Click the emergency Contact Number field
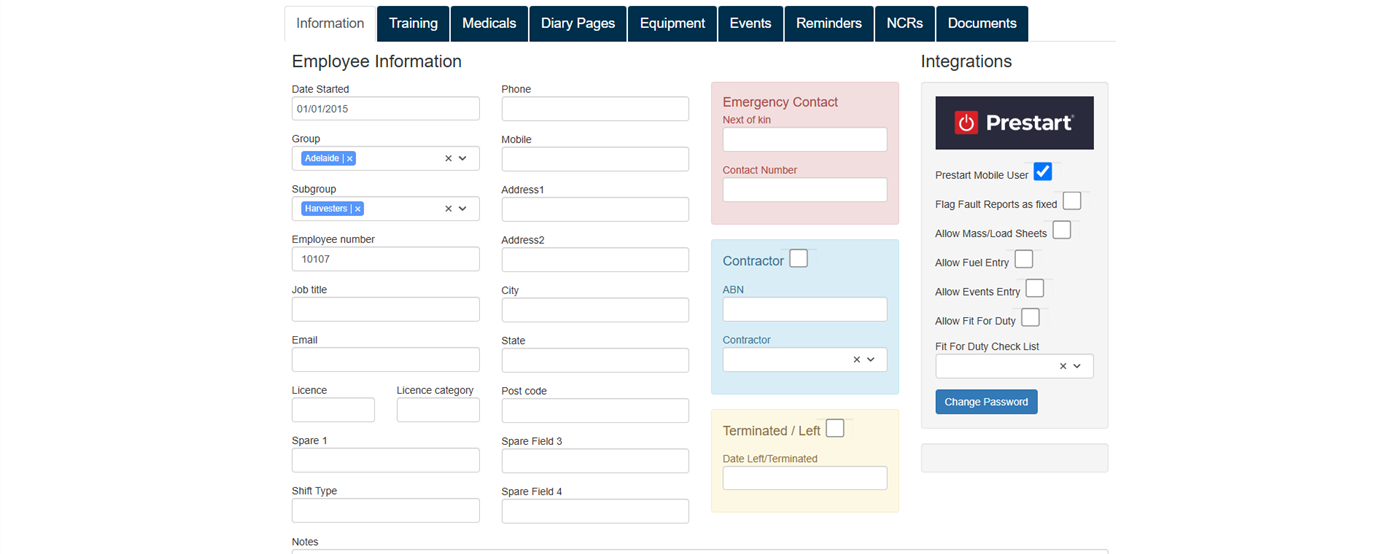Image resolution: width=1400 pixels, height=554 pixels. (805, 190)
